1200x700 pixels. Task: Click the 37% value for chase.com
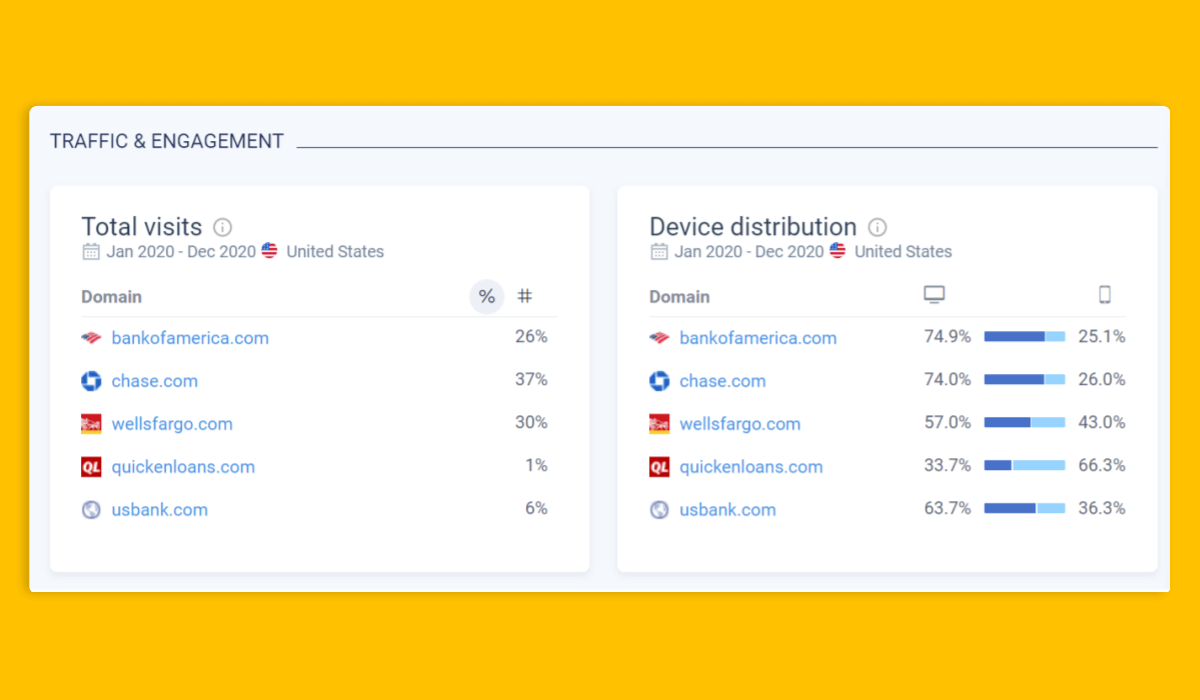(531, 380)
